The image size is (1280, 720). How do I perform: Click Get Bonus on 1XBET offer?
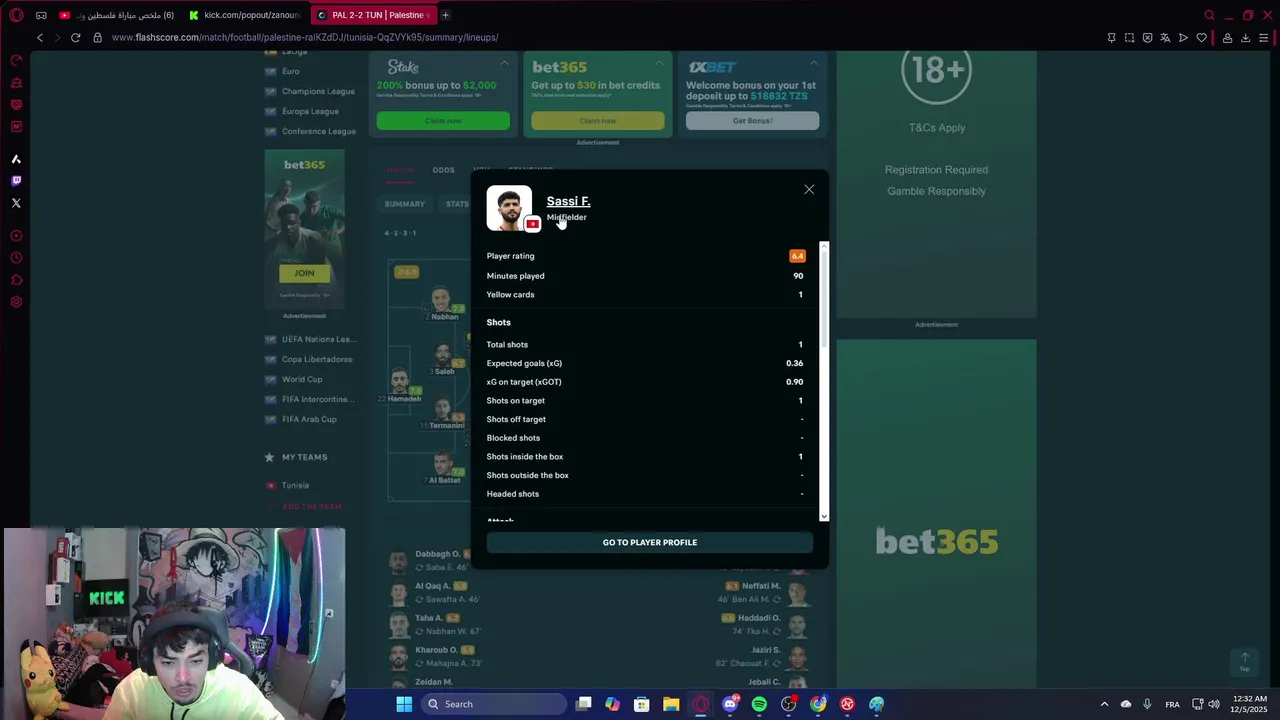click(x=752, y=121)
